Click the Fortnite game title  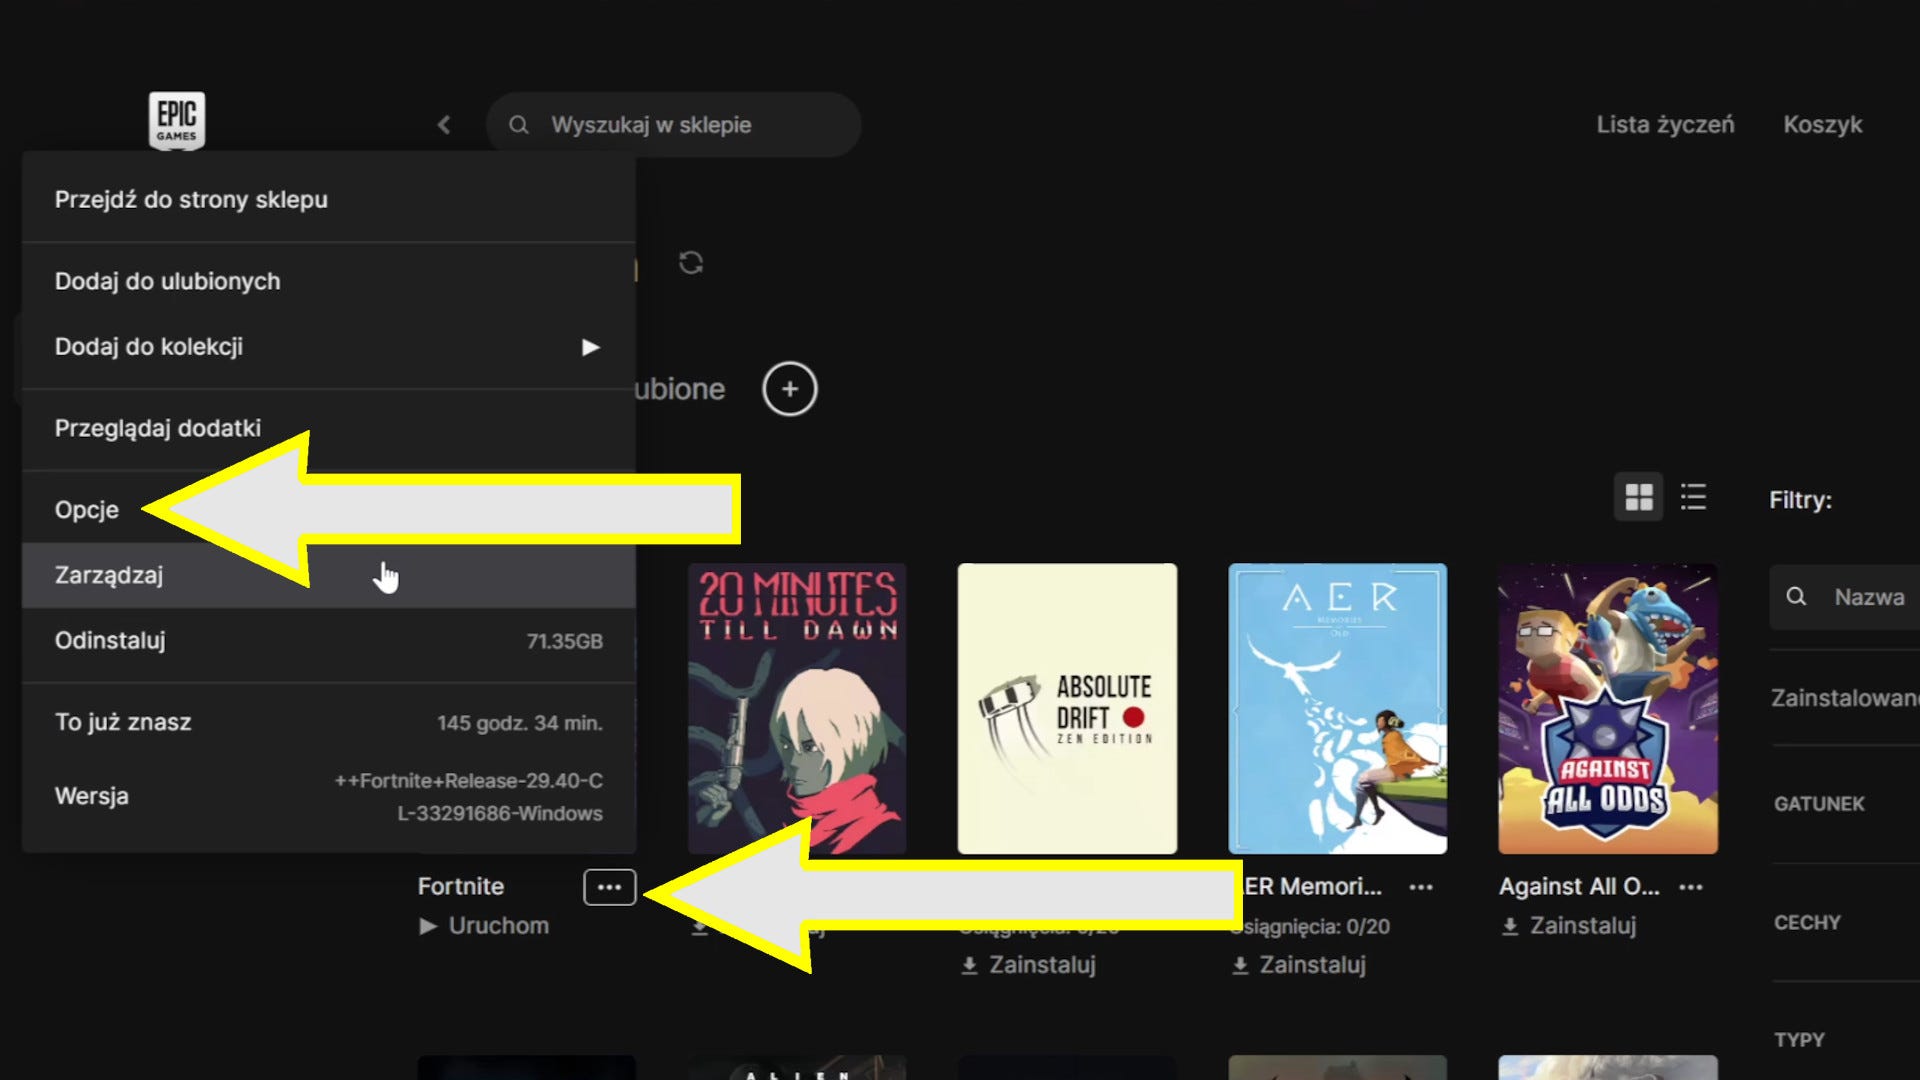pos(461,887)
